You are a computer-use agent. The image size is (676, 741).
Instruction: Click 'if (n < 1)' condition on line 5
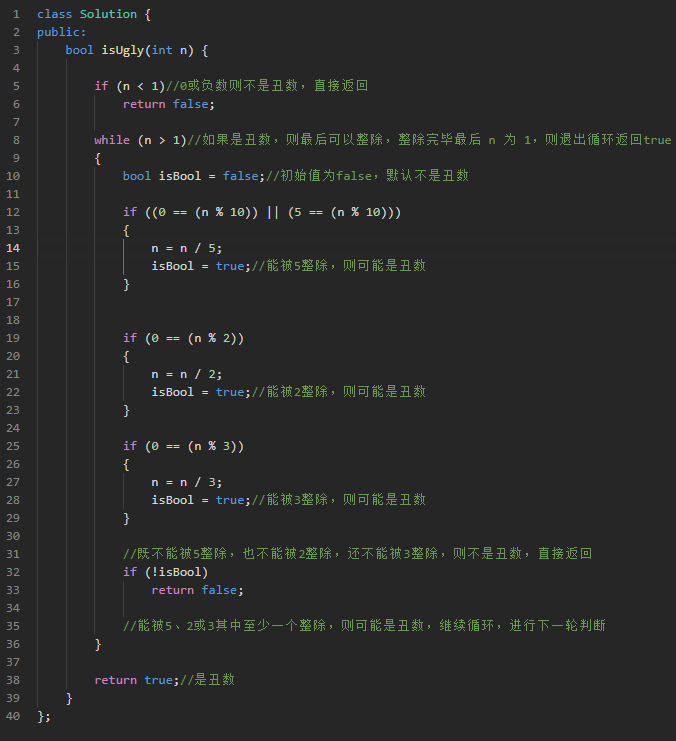click(130, 86)
